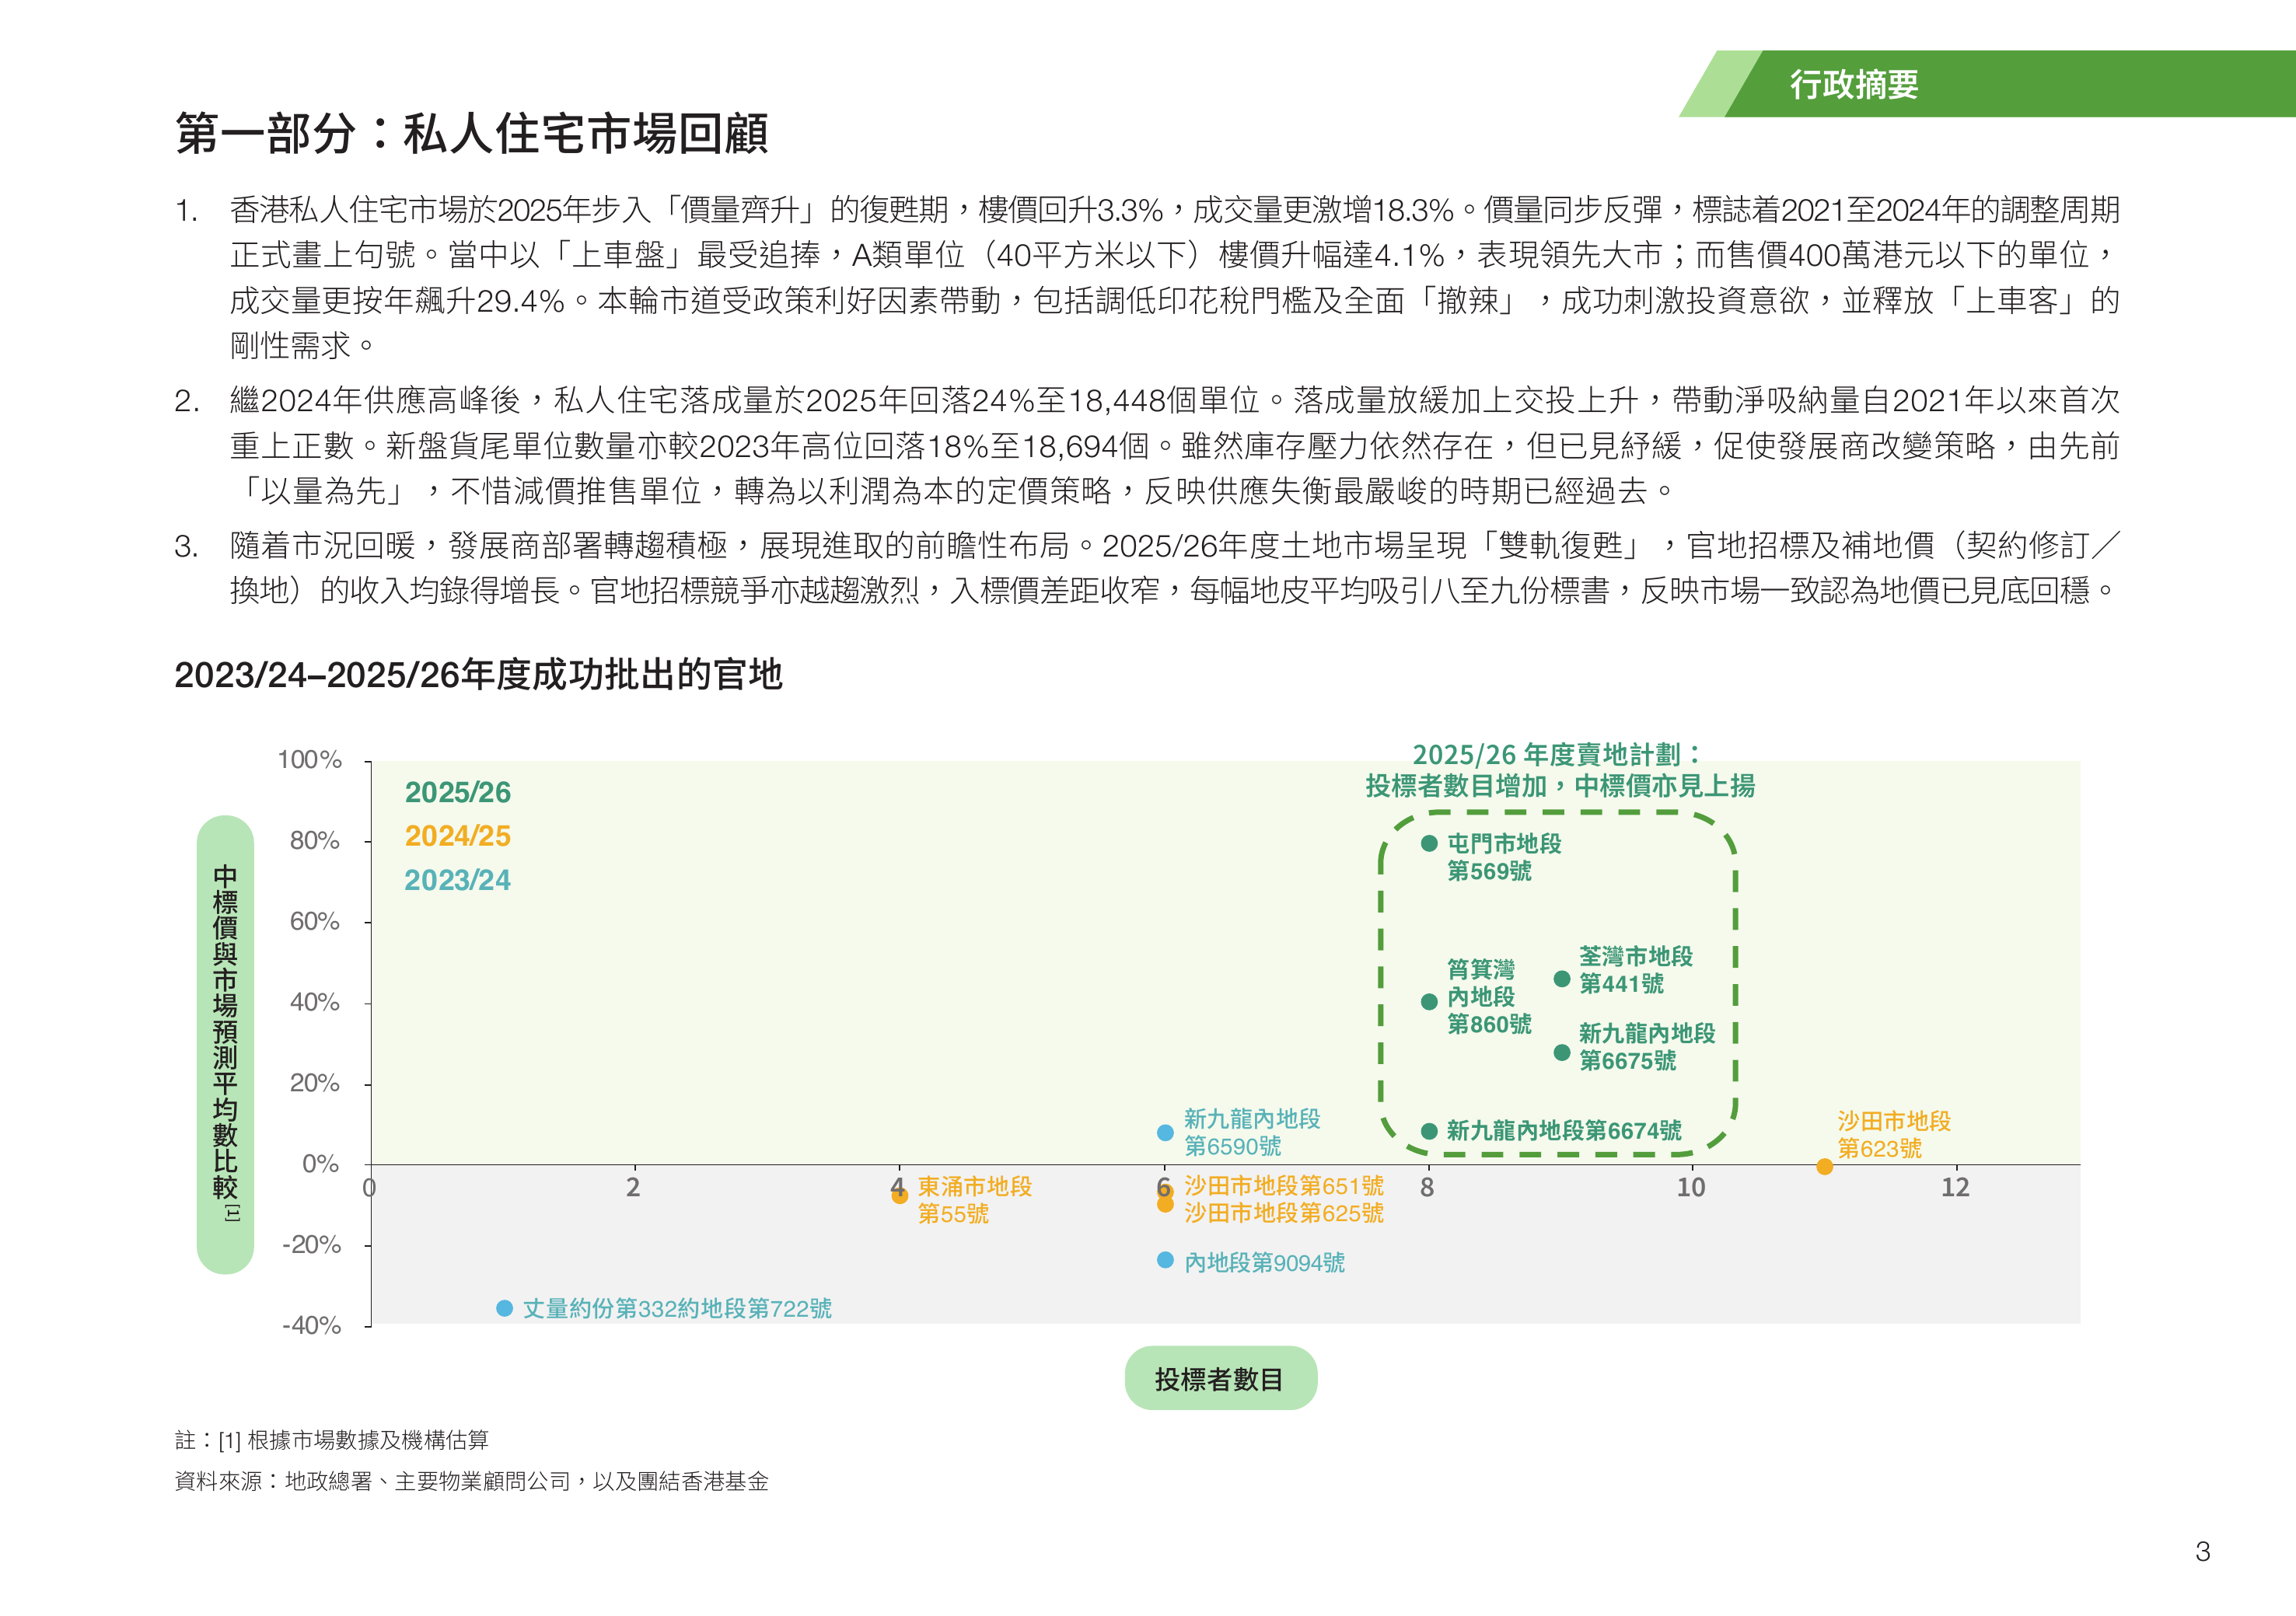Screen dimensions: 2296x1616
Task: Click the label 新九龍內地段第6674號
Action: pyautogui.click(x=1564, y=1131)
